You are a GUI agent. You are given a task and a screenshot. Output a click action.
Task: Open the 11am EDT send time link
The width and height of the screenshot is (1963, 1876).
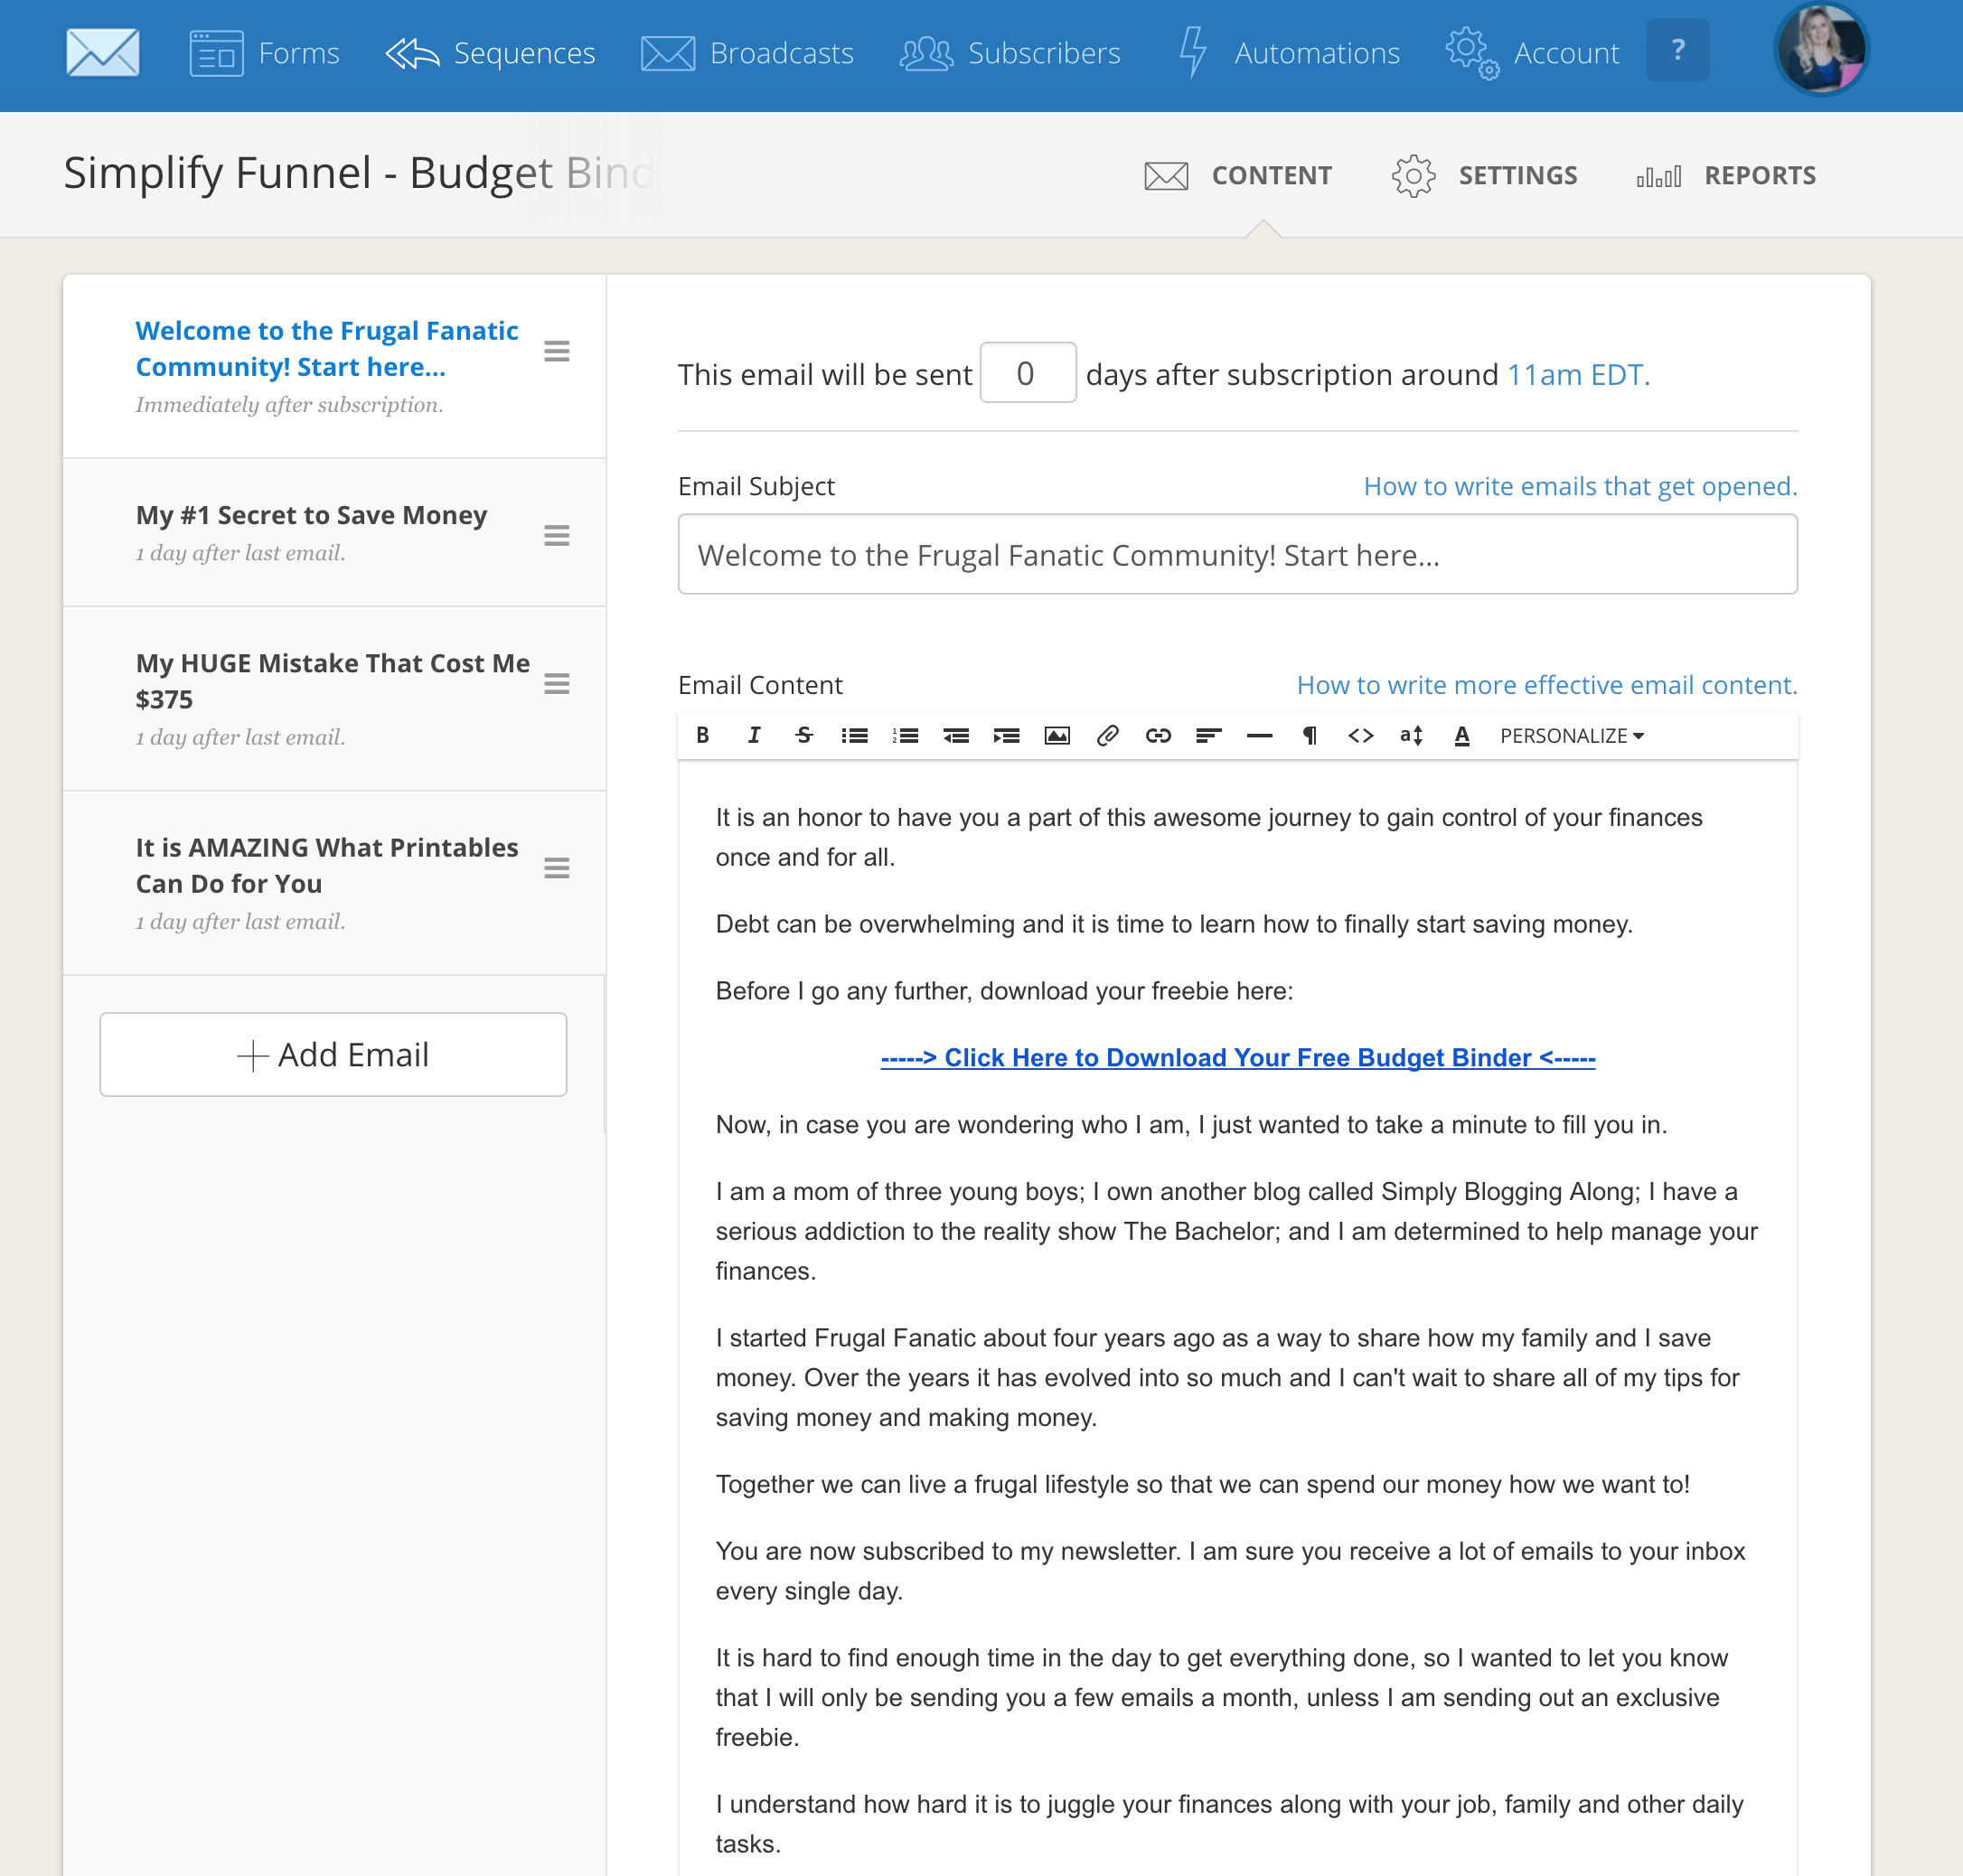point(1577,374)
